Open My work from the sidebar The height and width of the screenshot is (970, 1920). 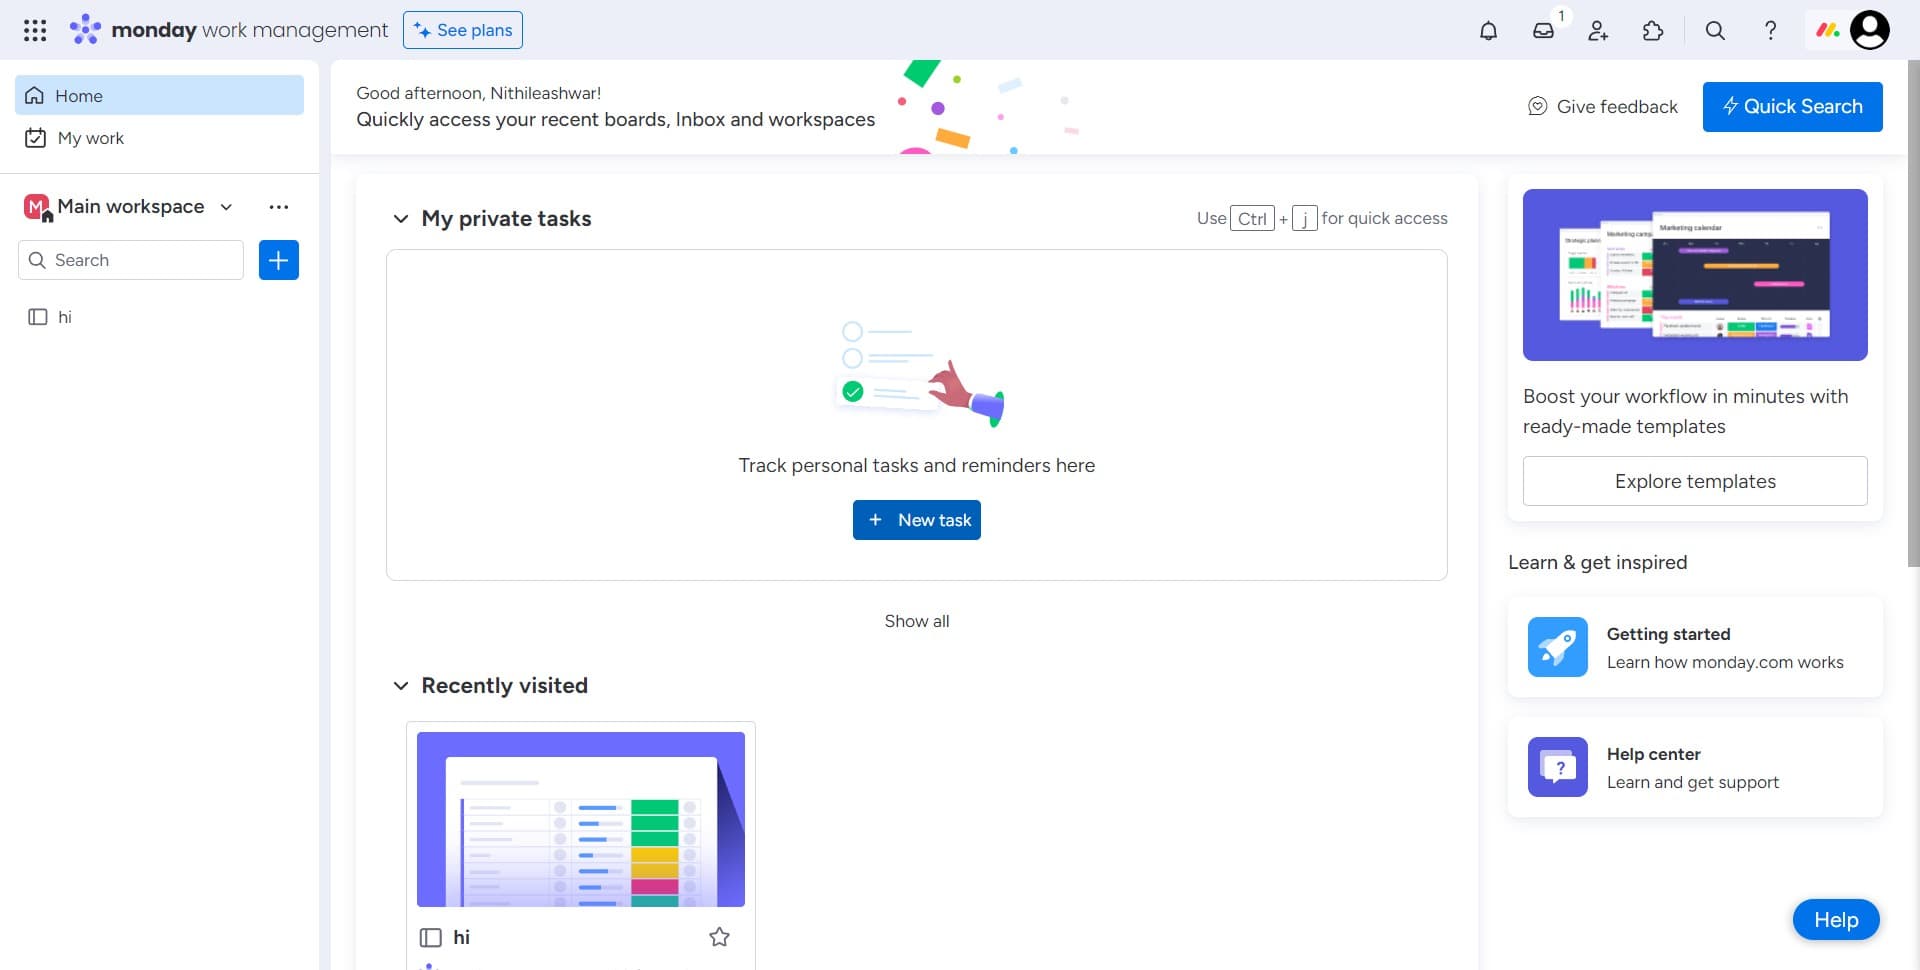pyautogui.click(x=90, y=138)
